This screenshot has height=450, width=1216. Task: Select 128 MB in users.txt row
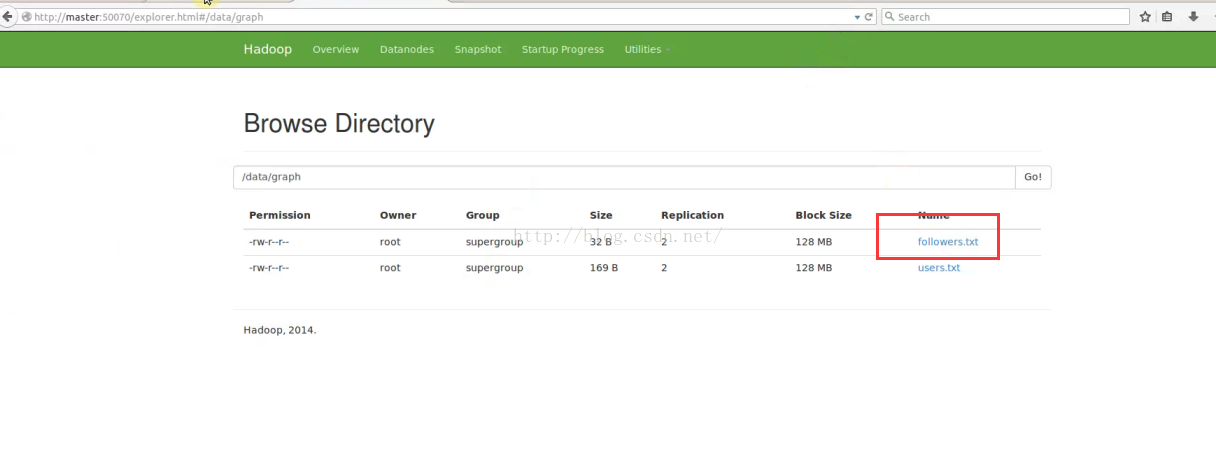coord(814,268)
